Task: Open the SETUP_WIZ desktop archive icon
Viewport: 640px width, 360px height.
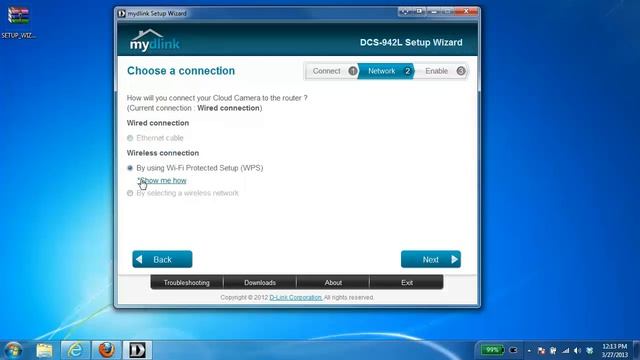Action: [x=18, y=21]
